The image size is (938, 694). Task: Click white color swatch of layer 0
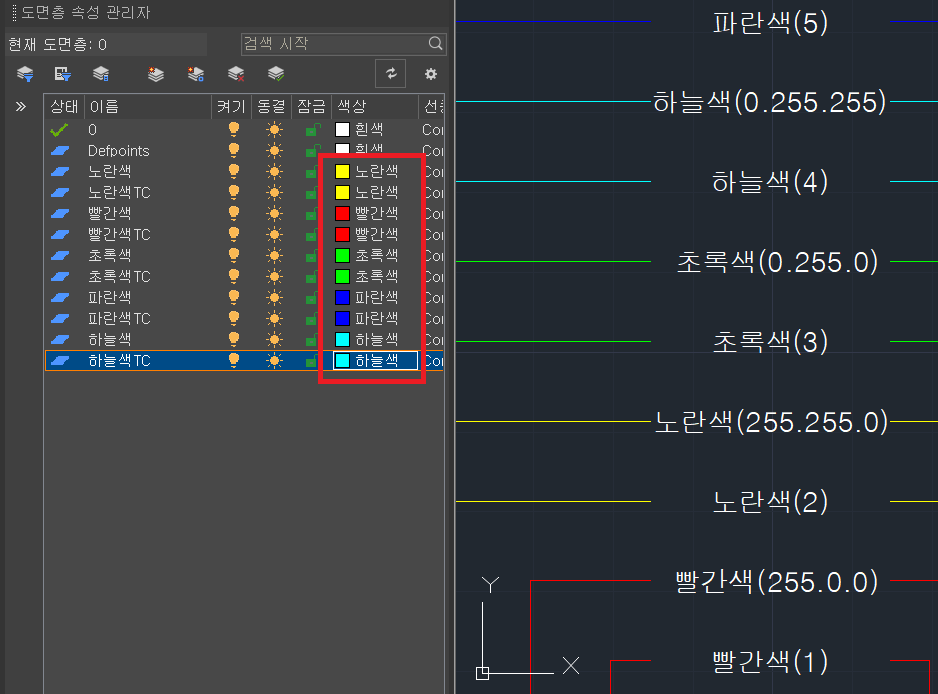pos(342,129)
